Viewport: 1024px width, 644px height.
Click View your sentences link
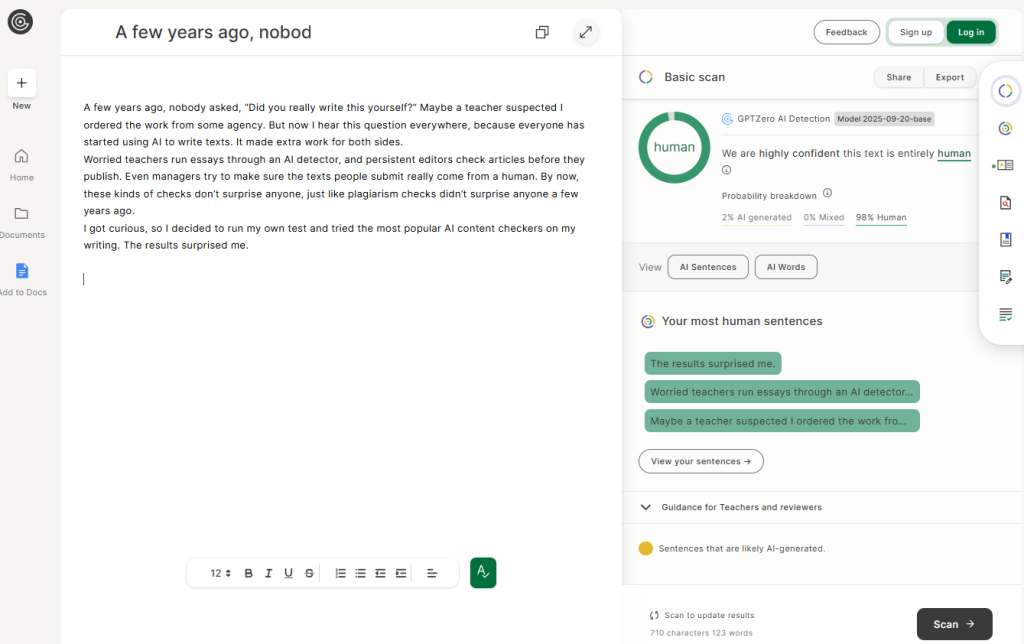click(x=700, y=461)
